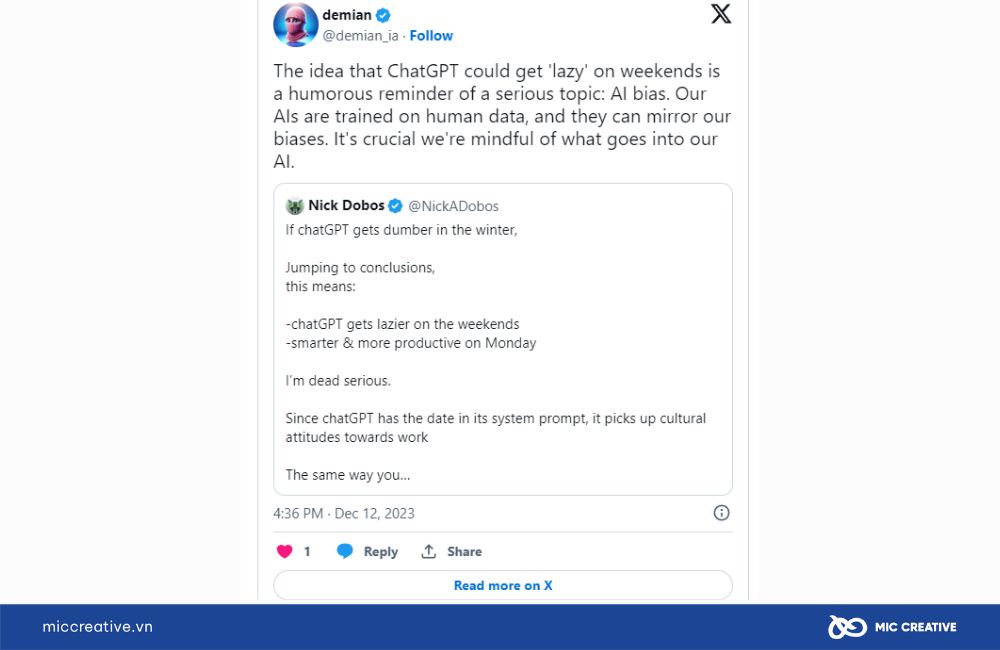This screenshot has height=650, width=1000.
Task: Click the demian display name
Action: click(x=347, y=15)
